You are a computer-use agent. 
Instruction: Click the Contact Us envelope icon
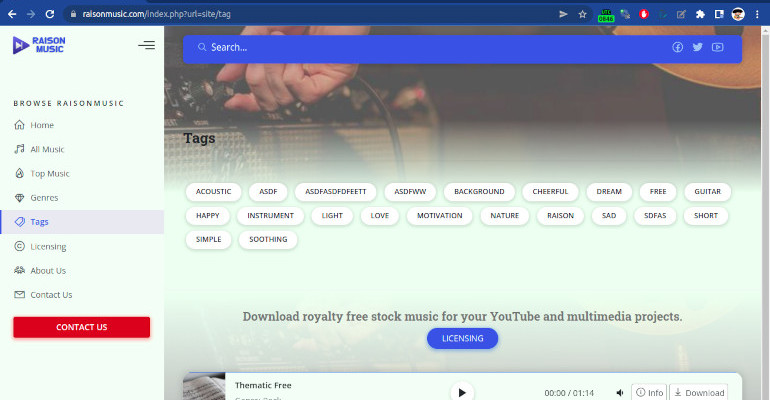tap(19, 294)
